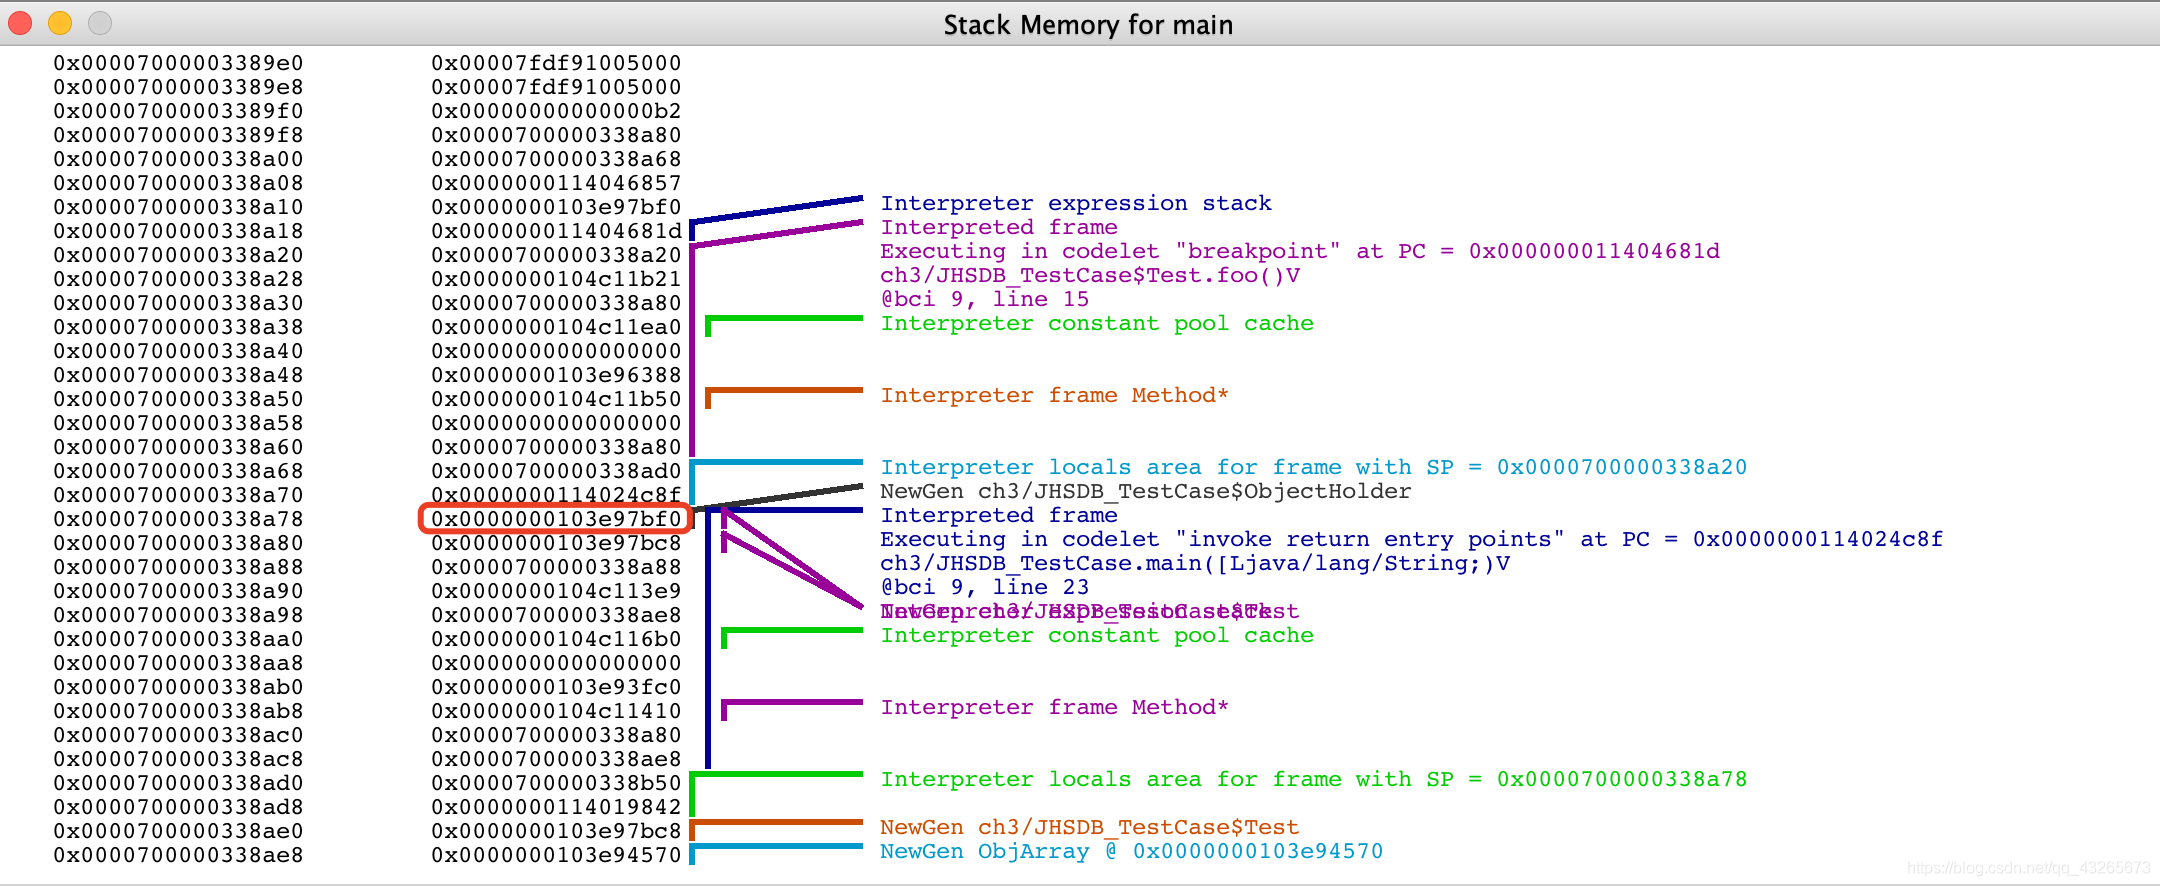Select address 0x0000700000338a10
Viewport: 2160px width, 886px height.
[x=178, y=207]
